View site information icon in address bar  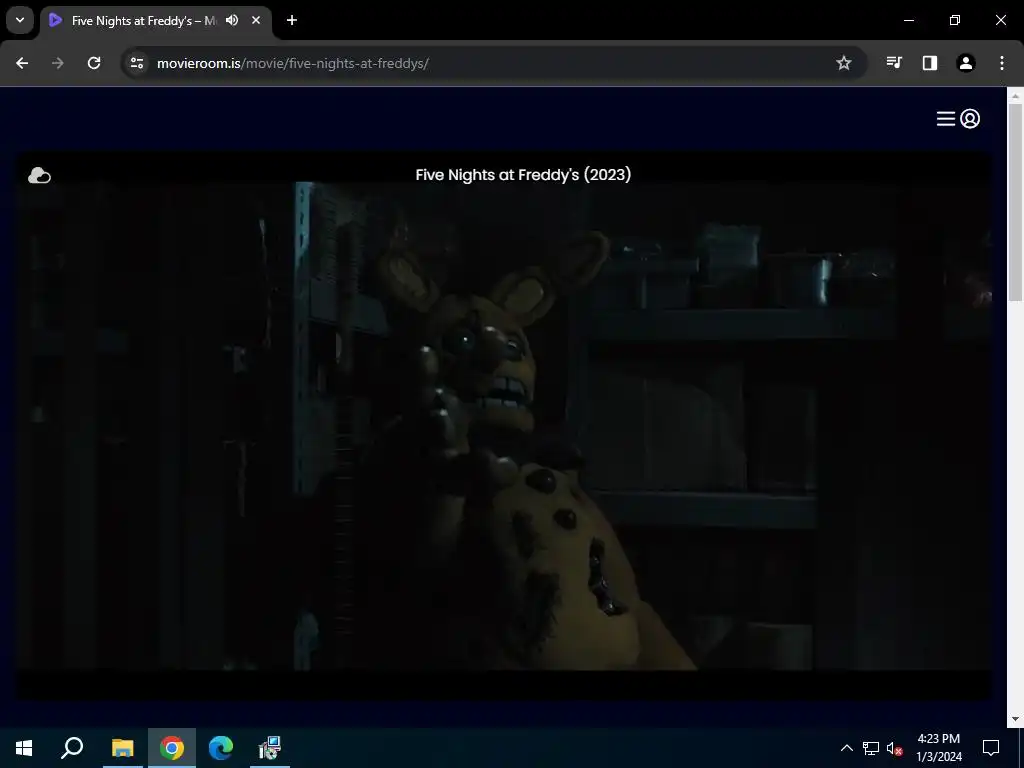pyautogui.click(x=136, y=63)
